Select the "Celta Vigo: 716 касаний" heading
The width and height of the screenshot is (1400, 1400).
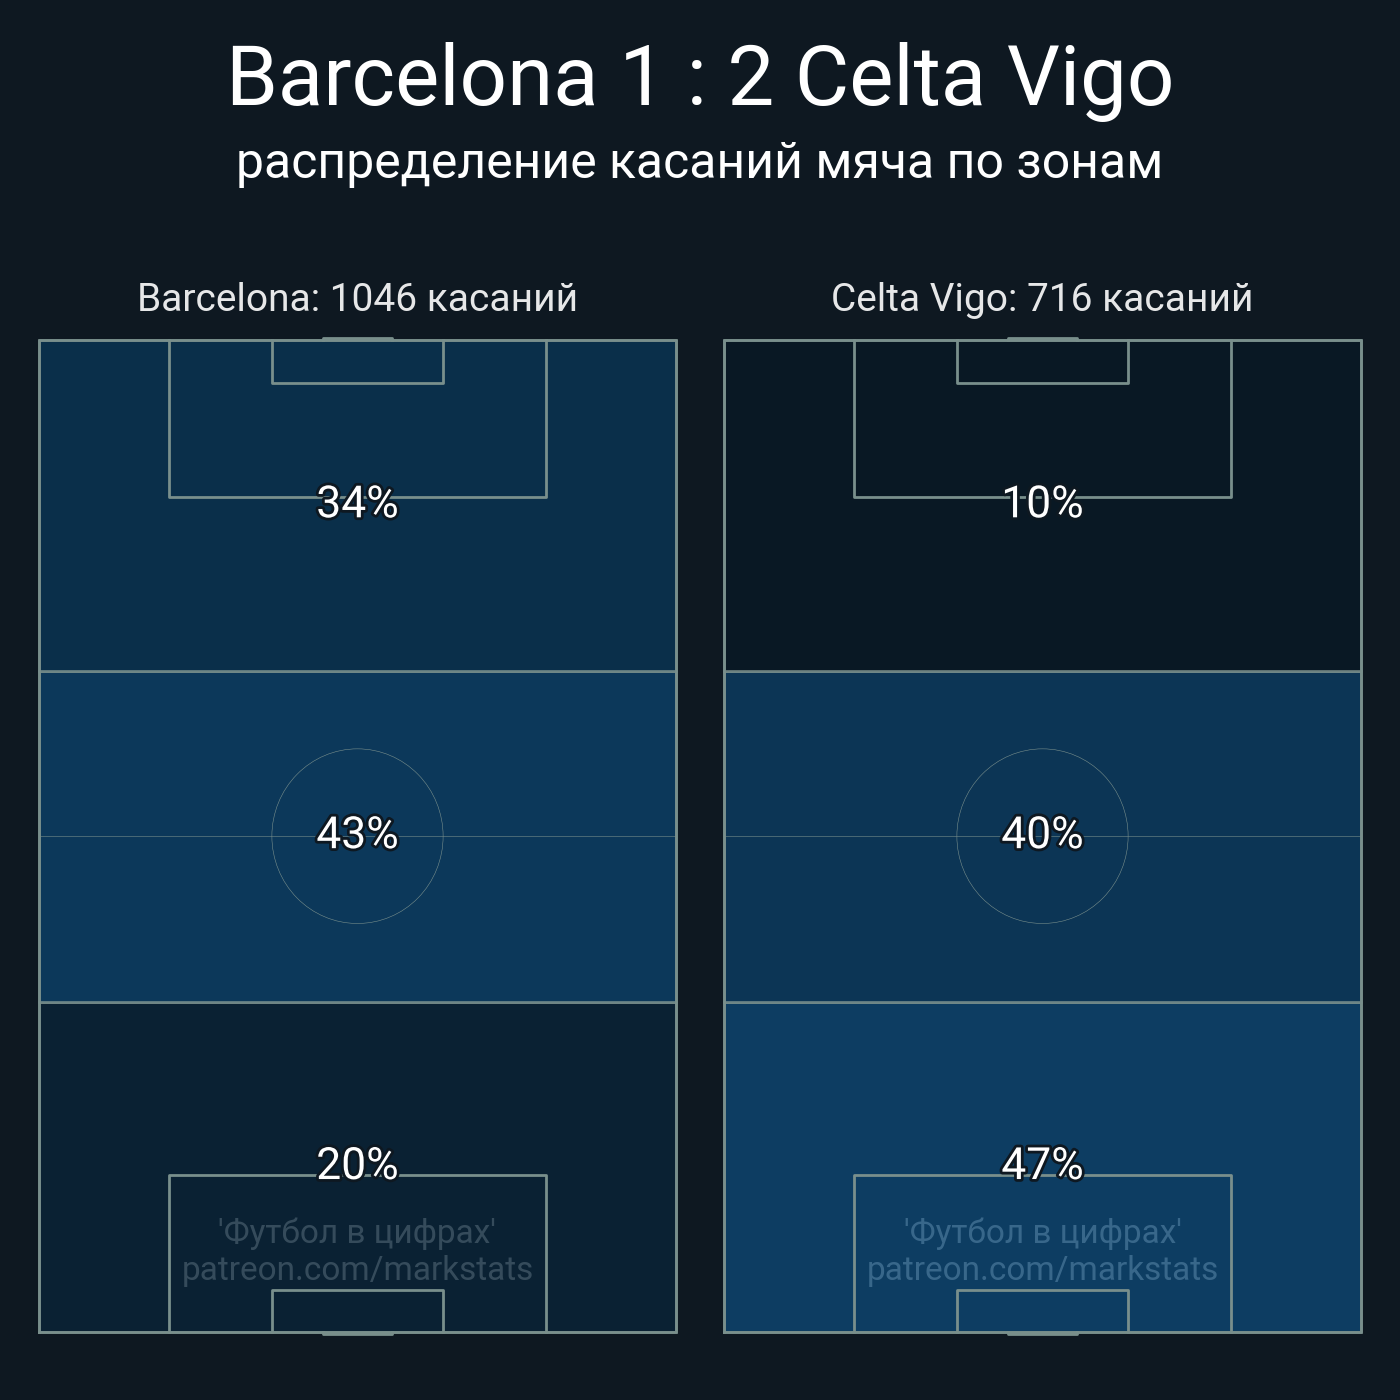[1041, 298]
